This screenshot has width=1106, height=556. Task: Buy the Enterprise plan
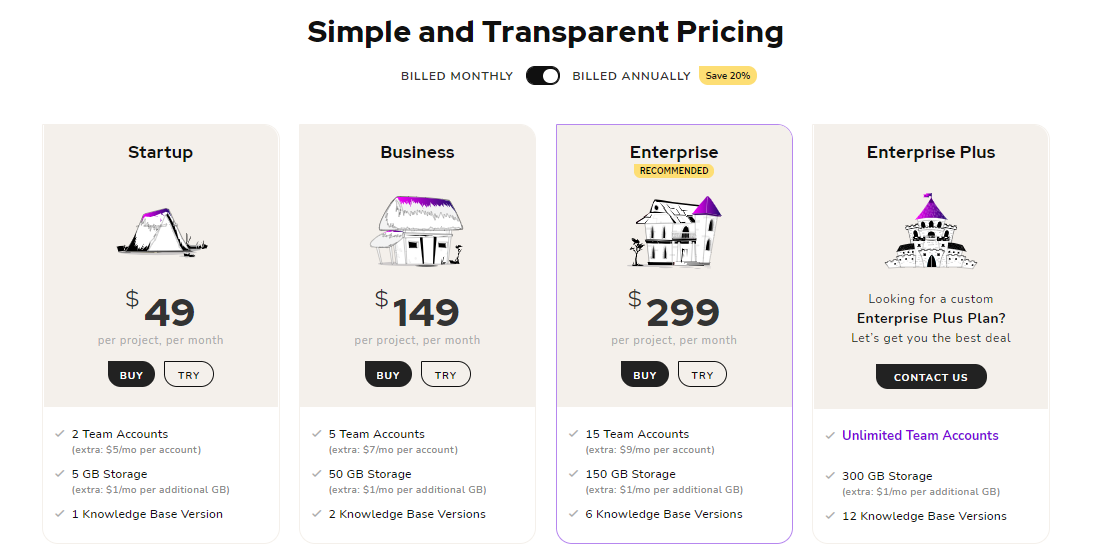point(645,375)
